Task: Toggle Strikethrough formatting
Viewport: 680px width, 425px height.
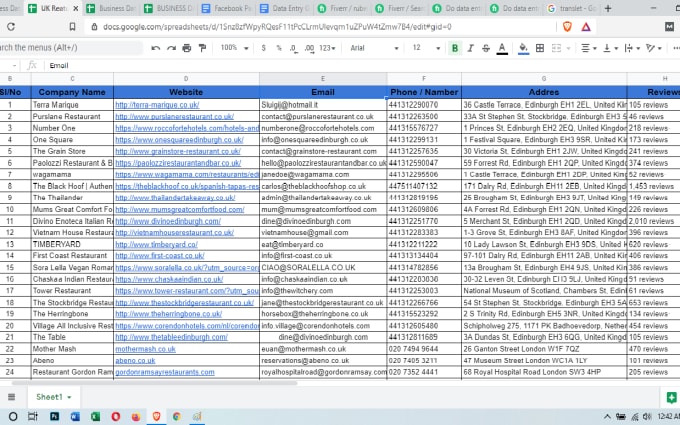Action: 486,48
